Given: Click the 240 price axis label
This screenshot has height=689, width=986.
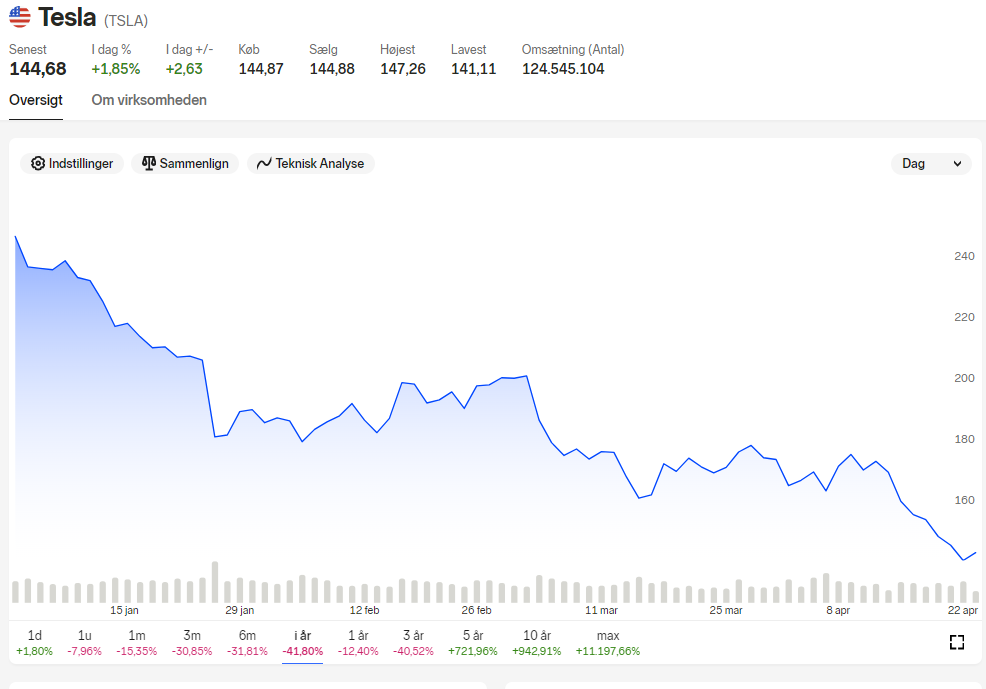Looking at the screenshot, I should (964, 256).
